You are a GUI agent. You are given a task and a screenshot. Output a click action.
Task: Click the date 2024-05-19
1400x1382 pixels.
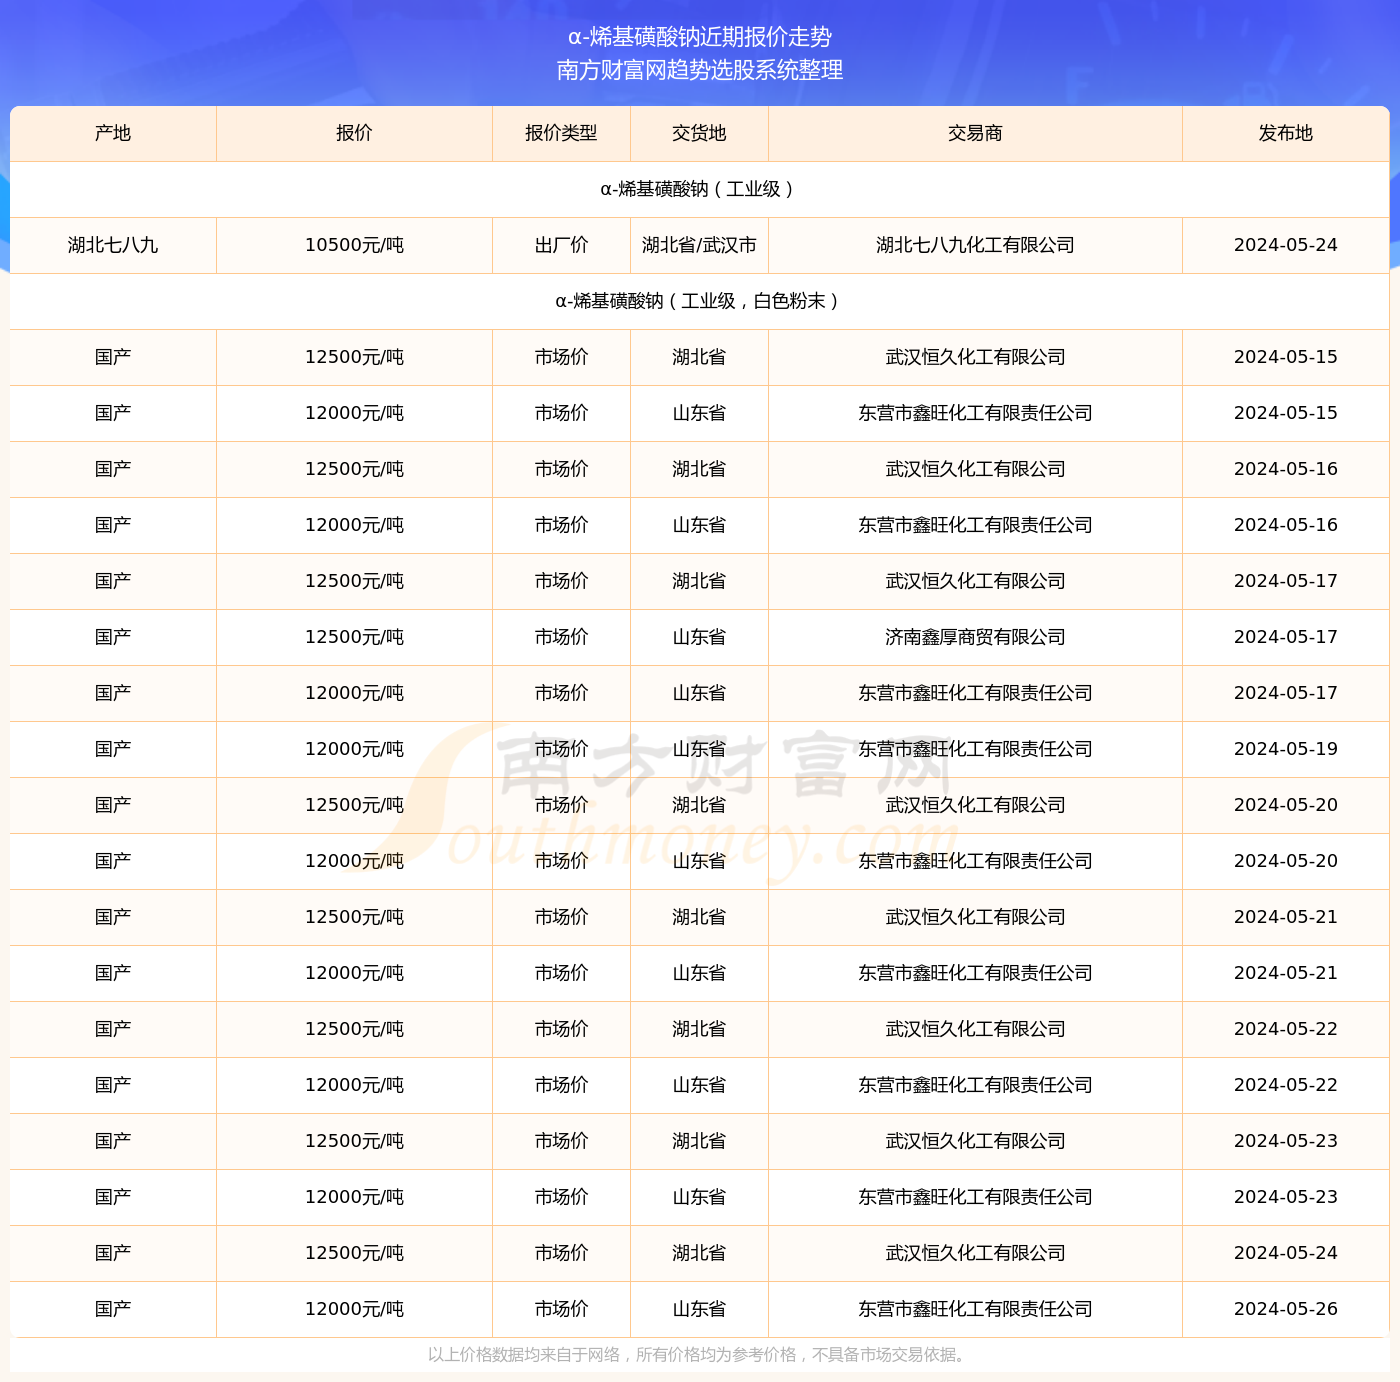[1286, 749]
